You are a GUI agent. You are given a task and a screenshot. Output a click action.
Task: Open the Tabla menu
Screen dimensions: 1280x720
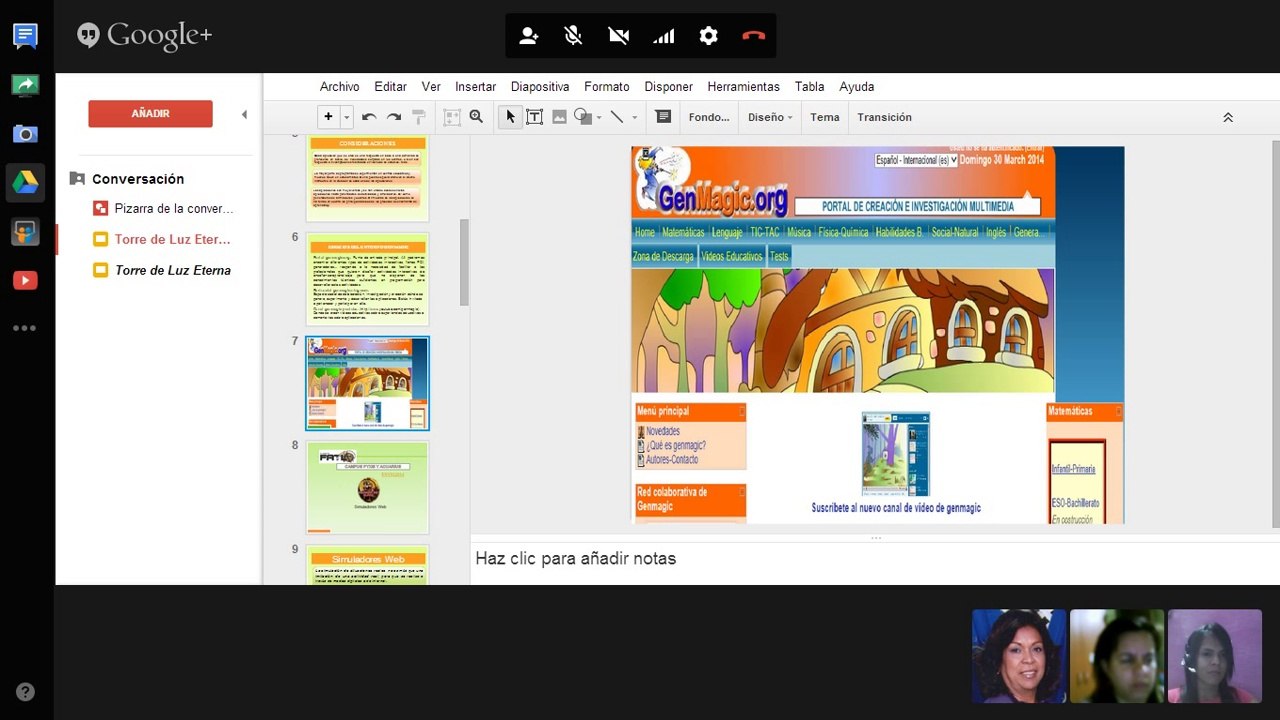[x=810, y=87]
